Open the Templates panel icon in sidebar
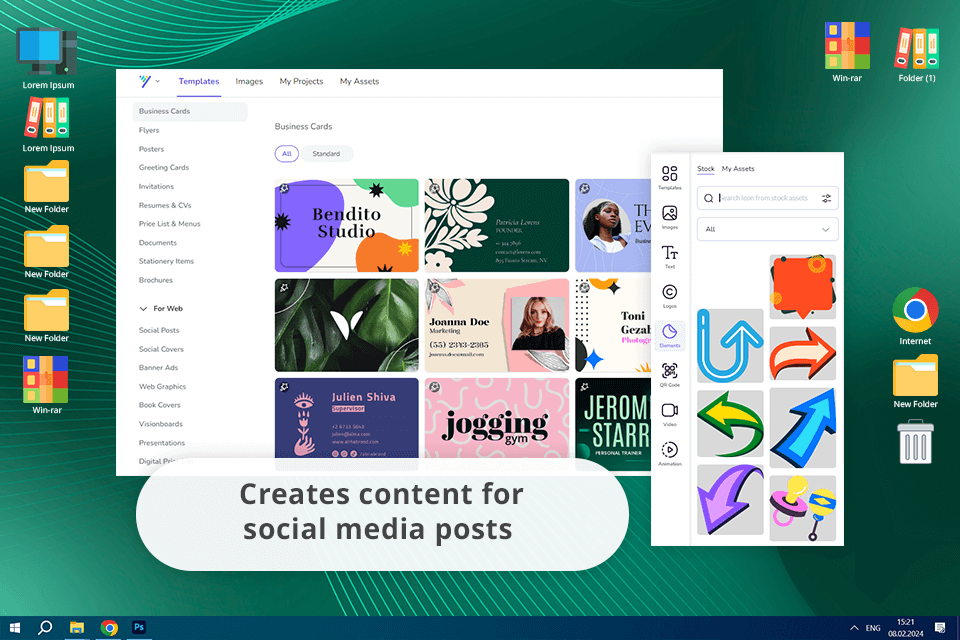960x640 pixels. (669, 177)
